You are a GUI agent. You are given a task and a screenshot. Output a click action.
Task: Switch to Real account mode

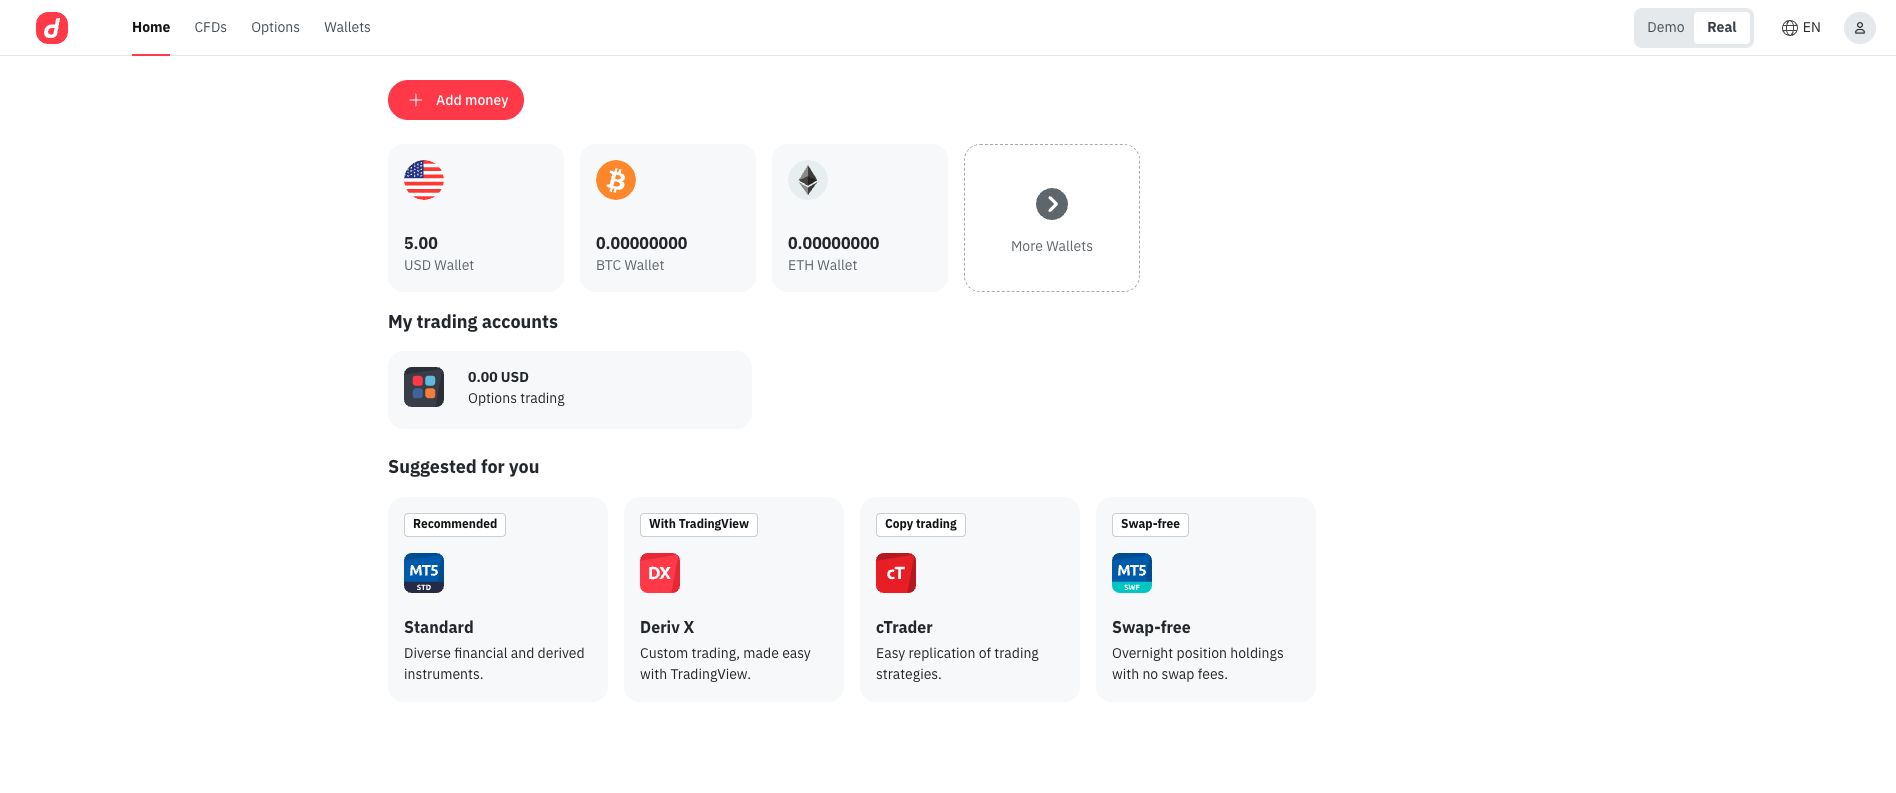[1722, 28]
